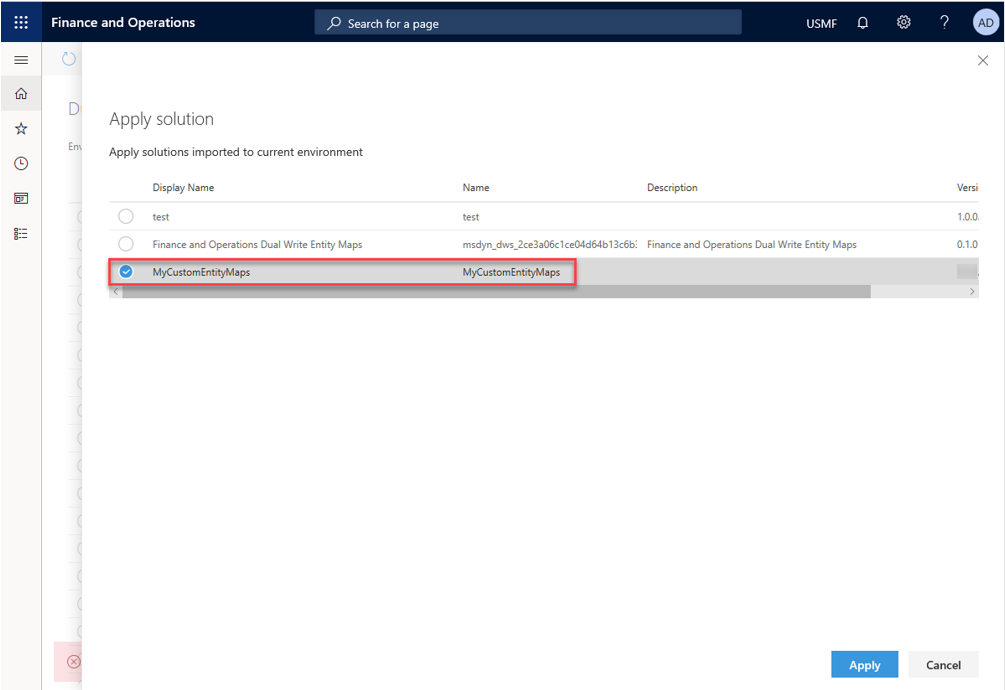
Task: Click the Version column header
Action: click(967, 188)
